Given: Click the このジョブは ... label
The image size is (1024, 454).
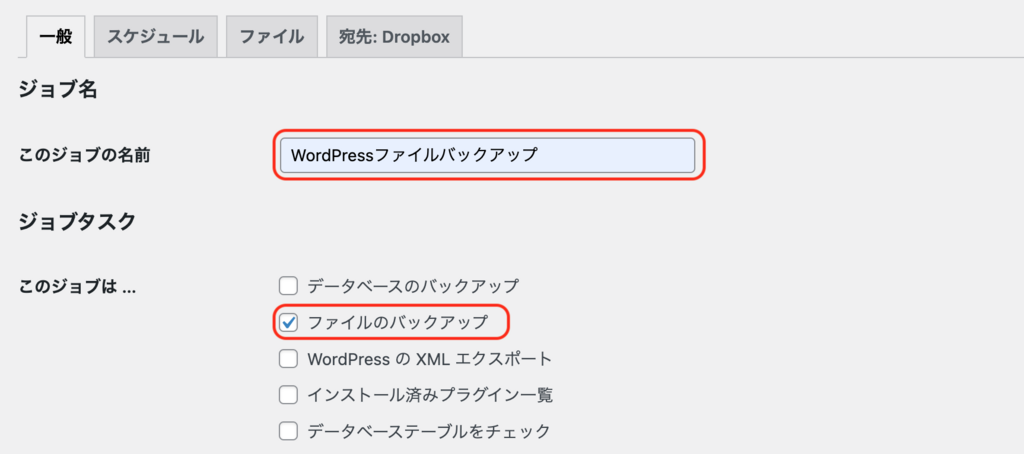Looking at the screenshot, I should [77, 286].
